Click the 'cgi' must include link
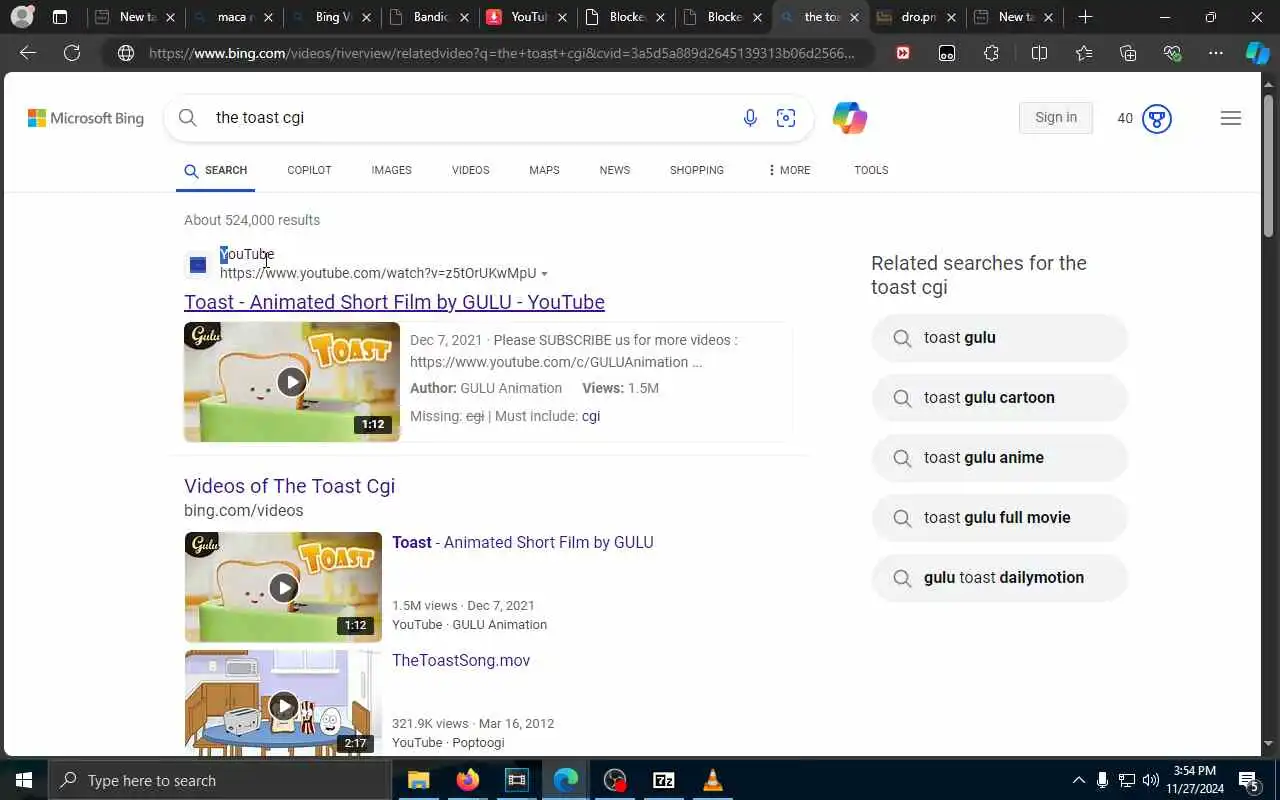 [x=591, y=416]
